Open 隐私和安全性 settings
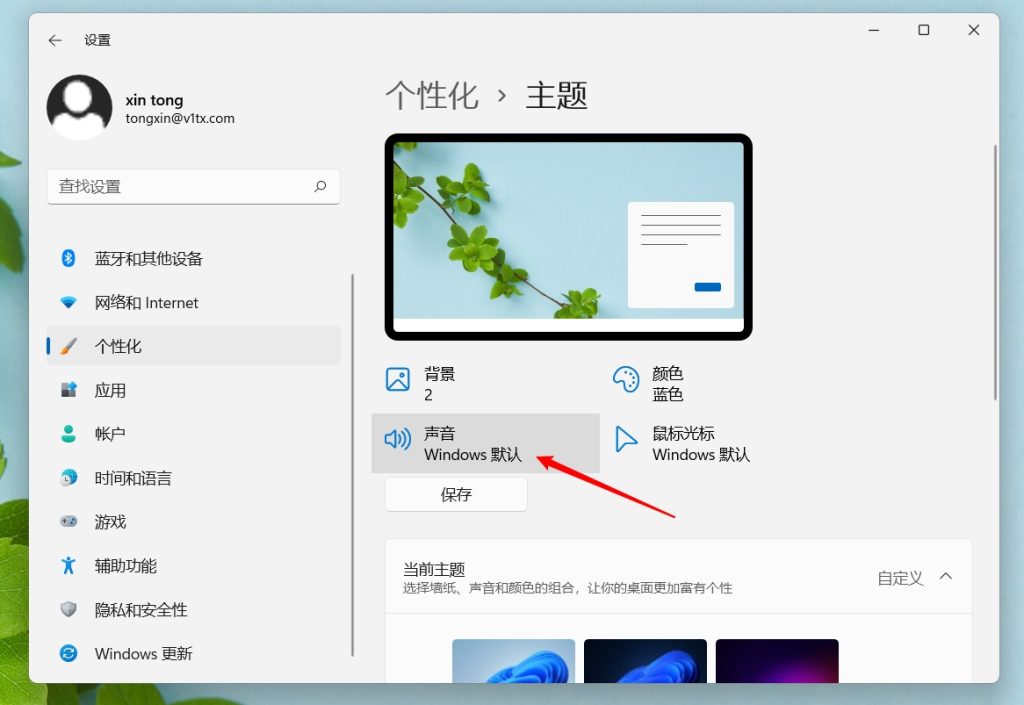 193,609
